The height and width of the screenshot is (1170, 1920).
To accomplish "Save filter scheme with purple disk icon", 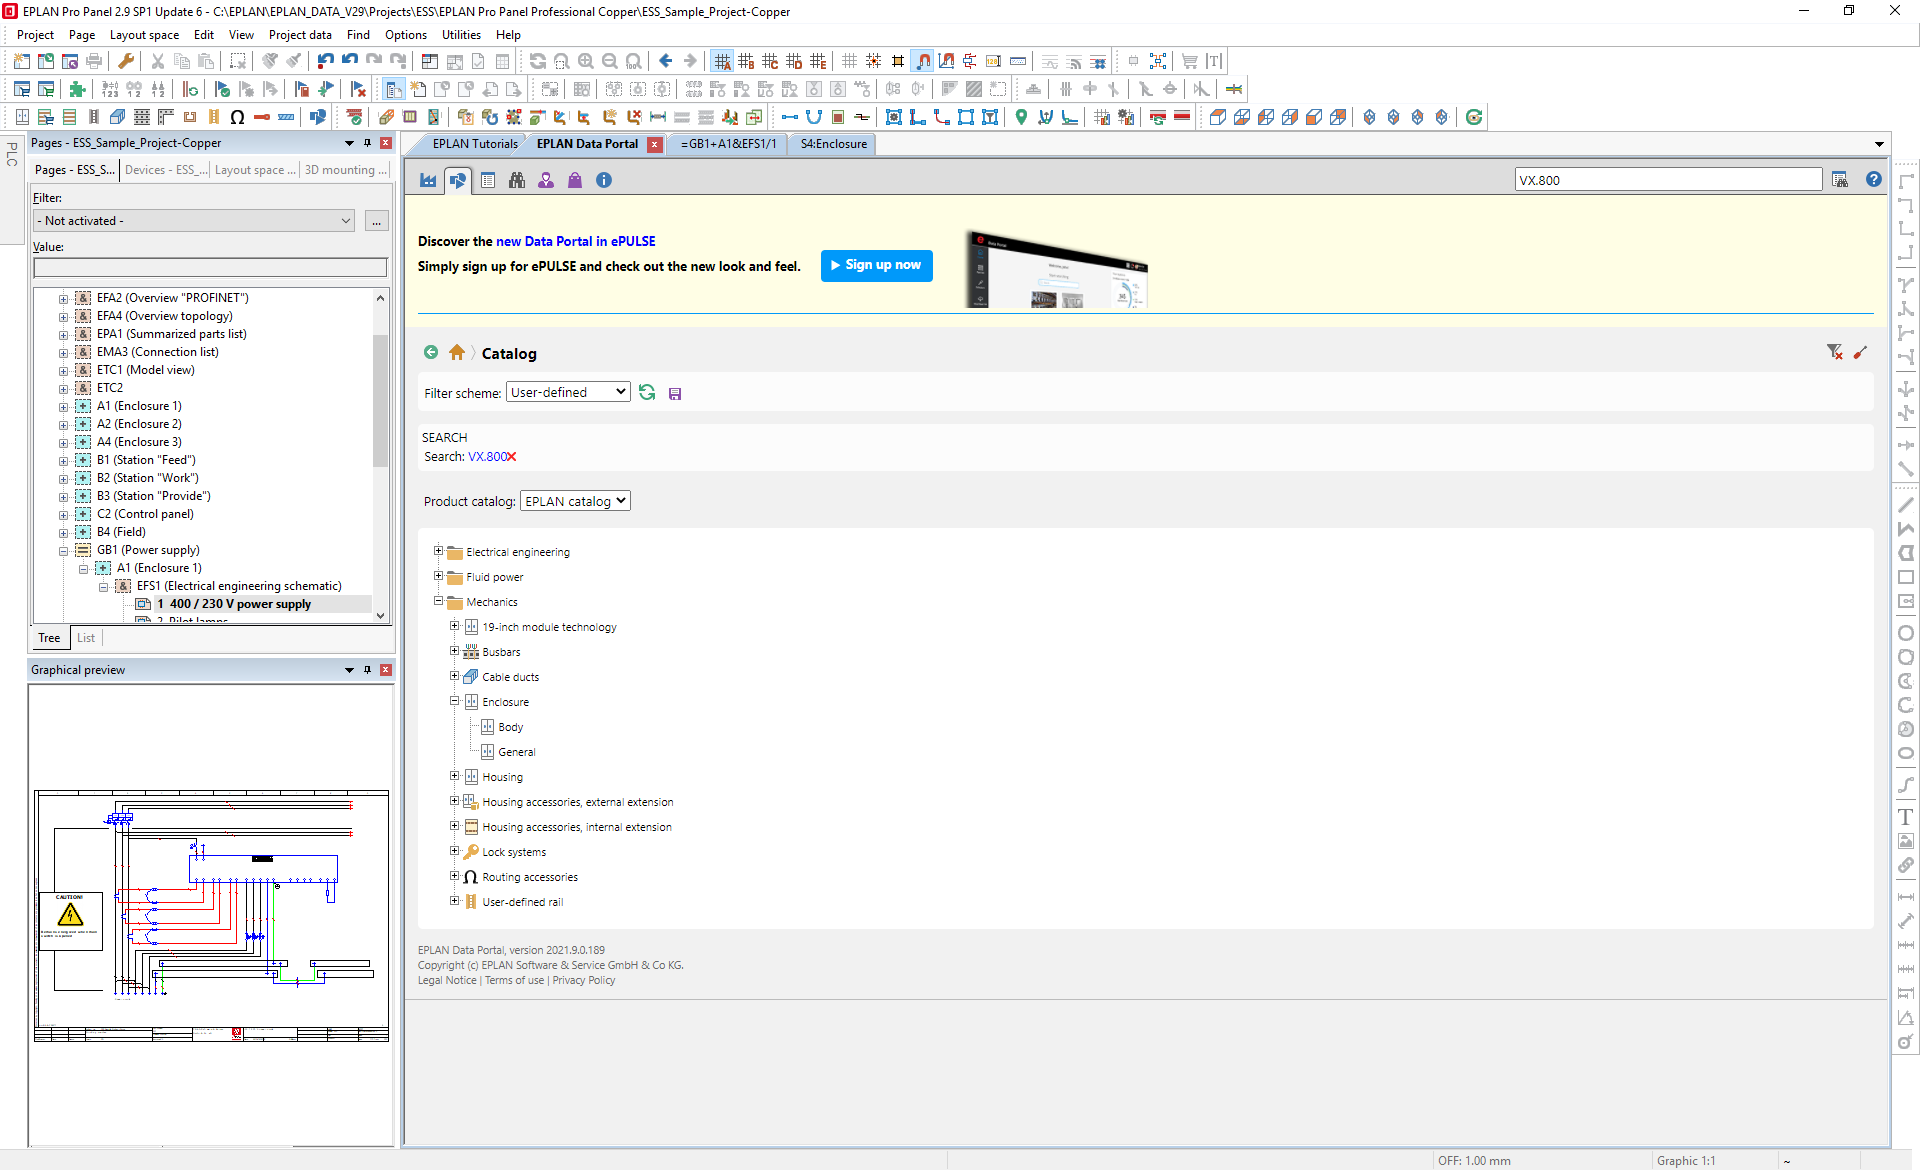I will 675,394.
